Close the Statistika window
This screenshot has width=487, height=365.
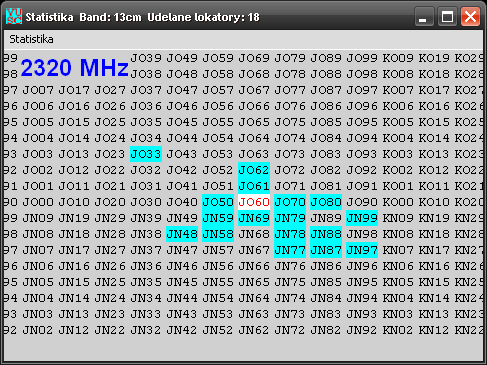click(x=470, y=16)
